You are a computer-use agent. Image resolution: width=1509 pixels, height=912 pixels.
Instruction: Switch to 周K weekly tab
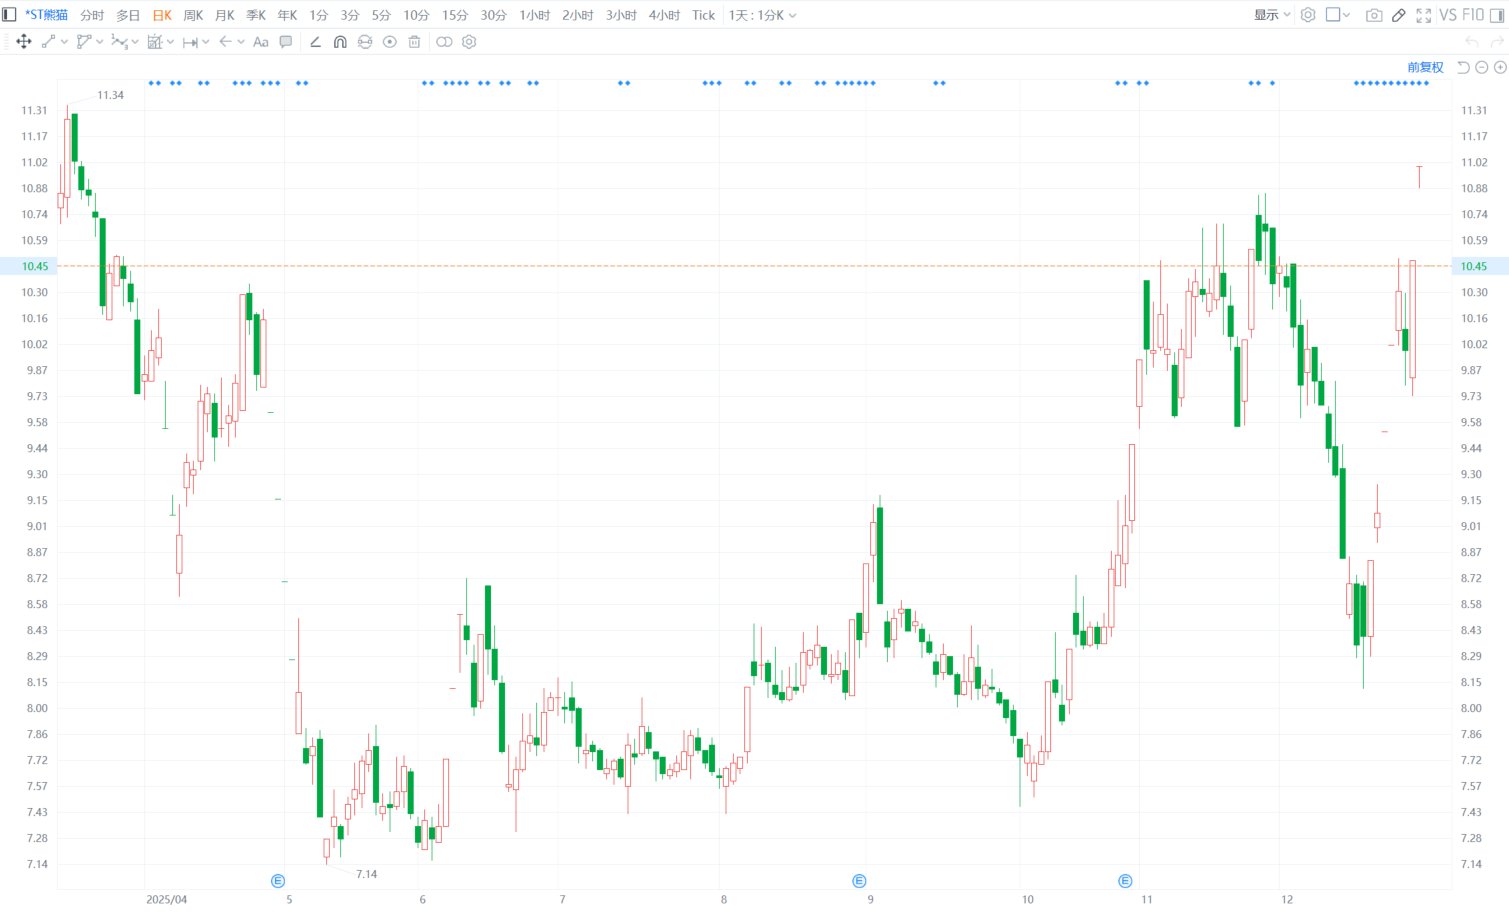click(193, 15)
